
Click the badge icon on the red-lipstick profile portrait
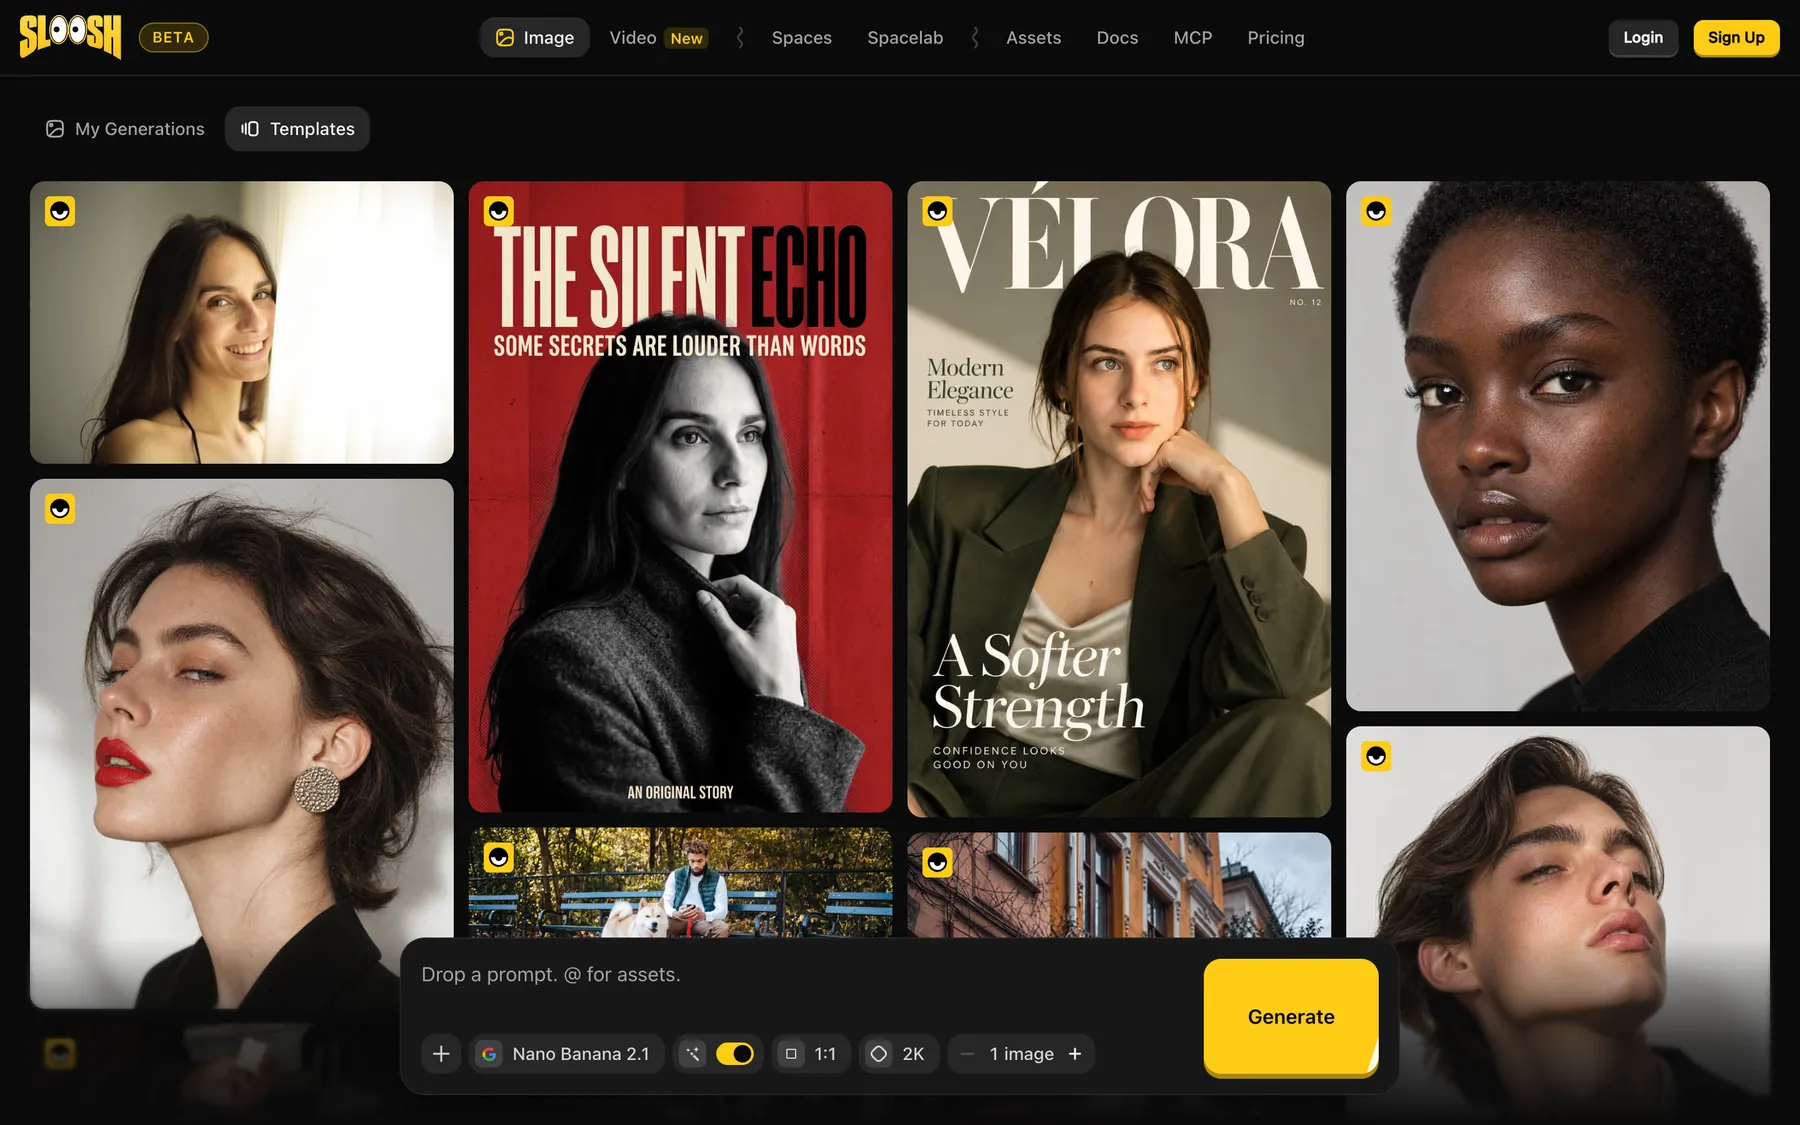pos(60,509)
